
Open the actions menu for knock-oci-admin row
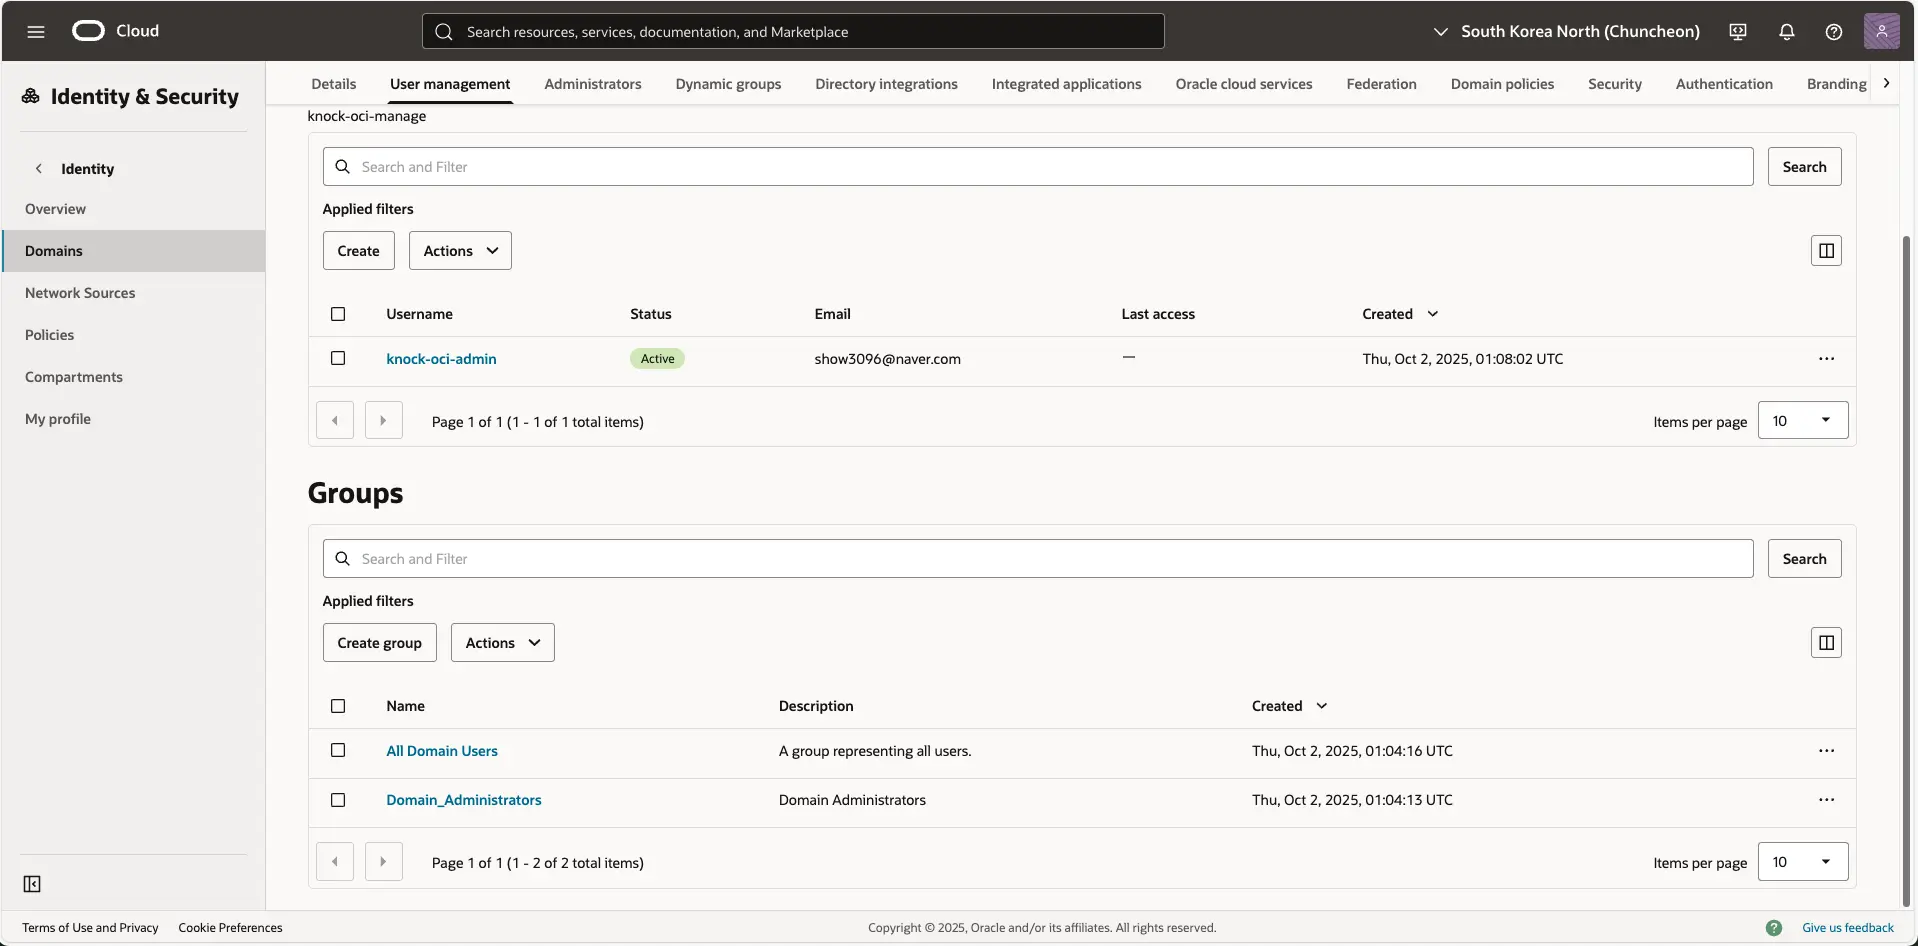pos(1827,358)
